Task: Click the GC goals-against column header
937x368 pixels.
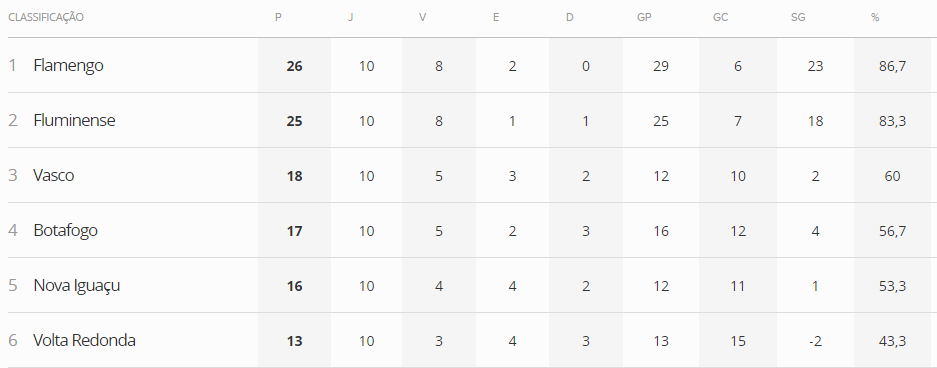Action: [721, 17]
